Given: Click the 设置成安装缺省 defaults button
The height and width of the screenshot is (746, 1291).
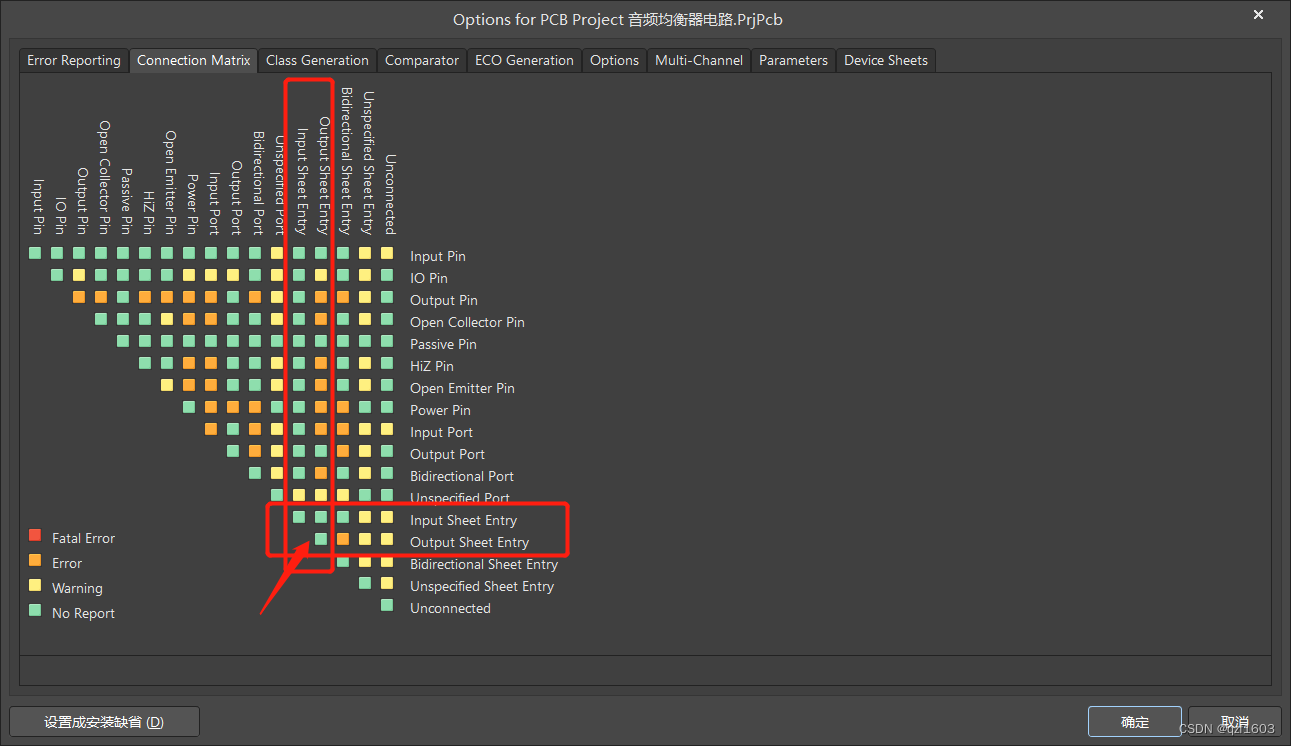Looking at the screenshot, I should click(104, 721).
